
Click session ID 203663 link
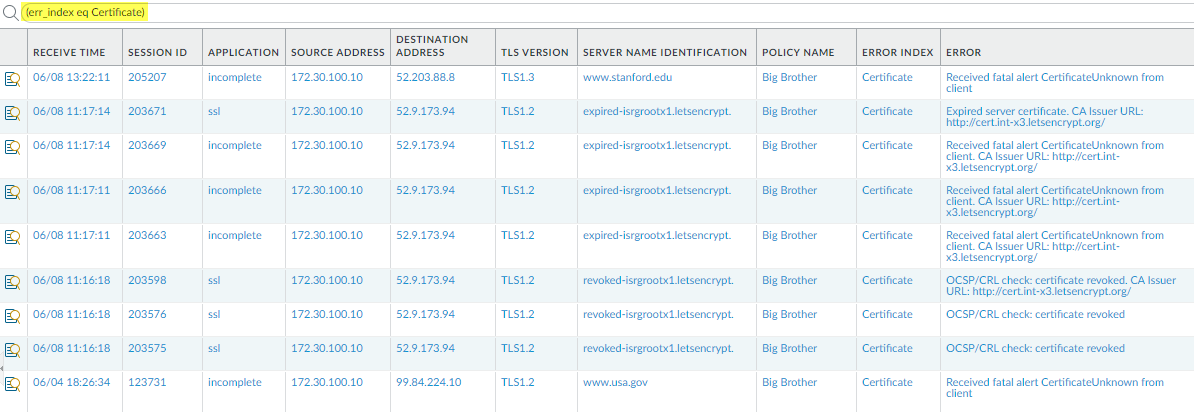click(x=147, y=235)
